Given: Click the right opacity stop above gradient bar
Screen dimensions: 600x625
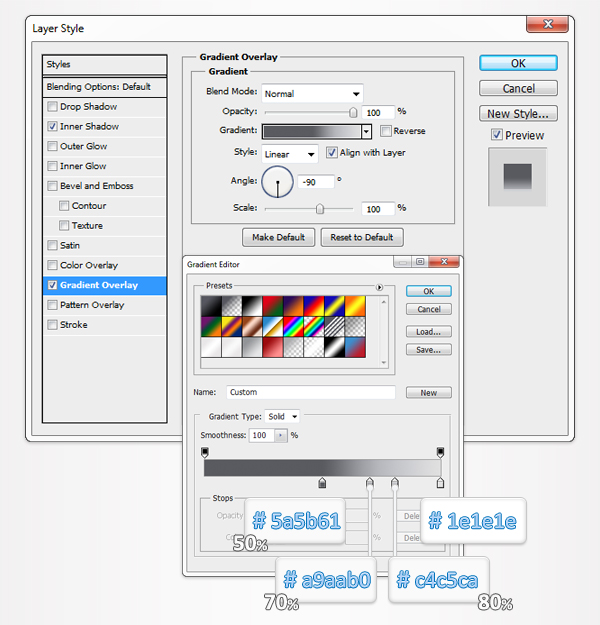Looking at the screenshot, I should [x=440, y=453].
